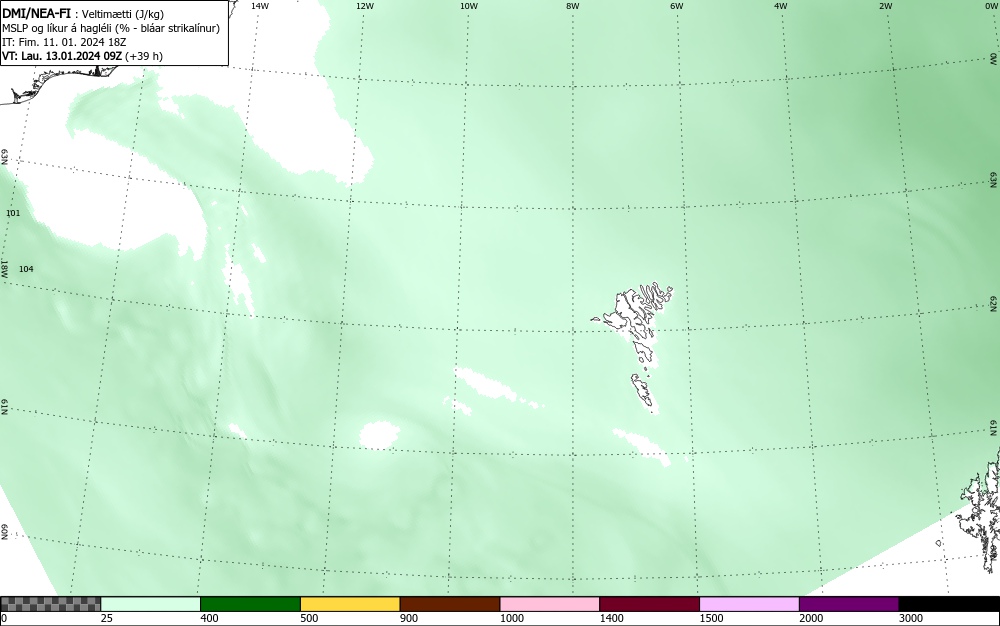The image size is (1000, 626).
Task: Click the rotated 18W longitude label
Action: tap(4, 268)
